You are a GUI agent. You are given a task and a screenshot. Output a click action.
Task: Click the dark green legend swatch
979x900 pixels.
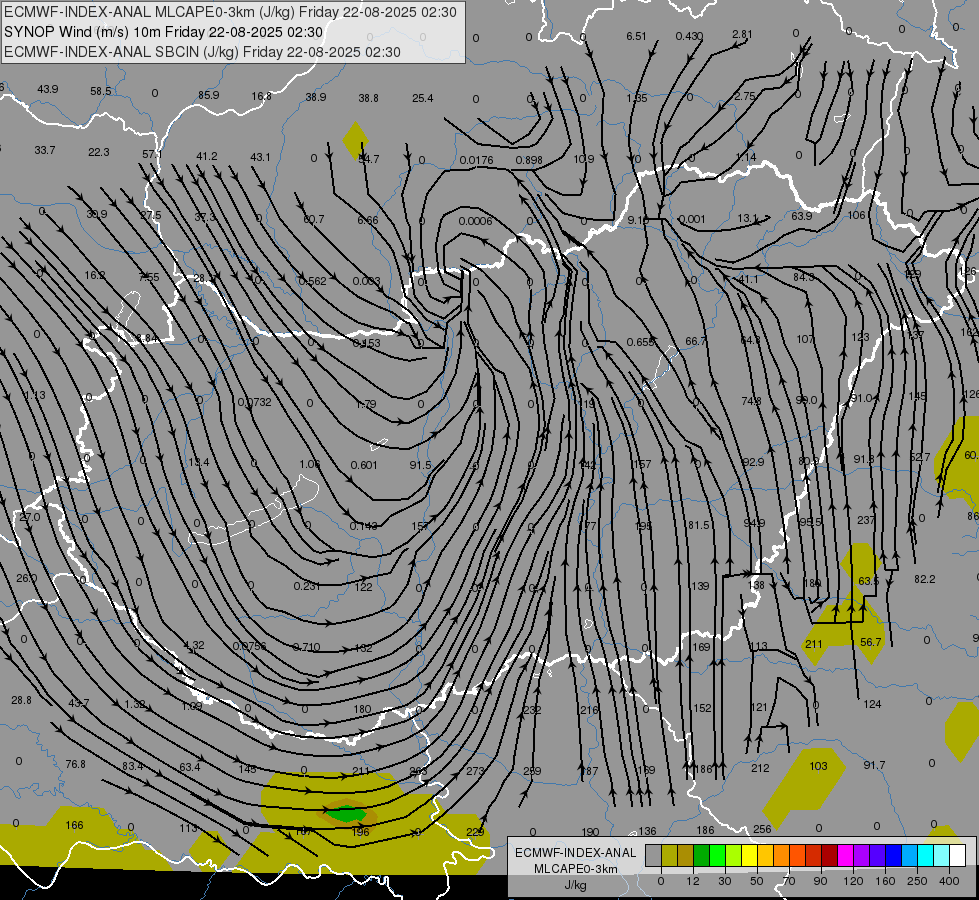coord(702,856)
